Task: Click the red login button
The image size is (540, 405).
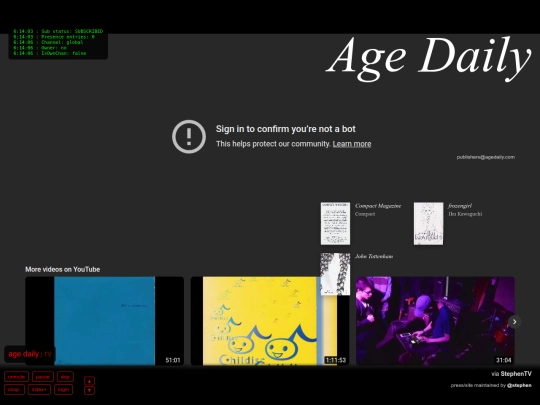Action: [63, 390]
